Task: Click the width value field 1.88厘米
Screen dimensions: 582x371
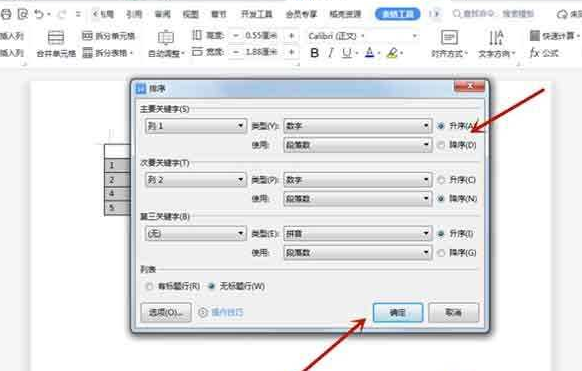Action: [261, 52]
